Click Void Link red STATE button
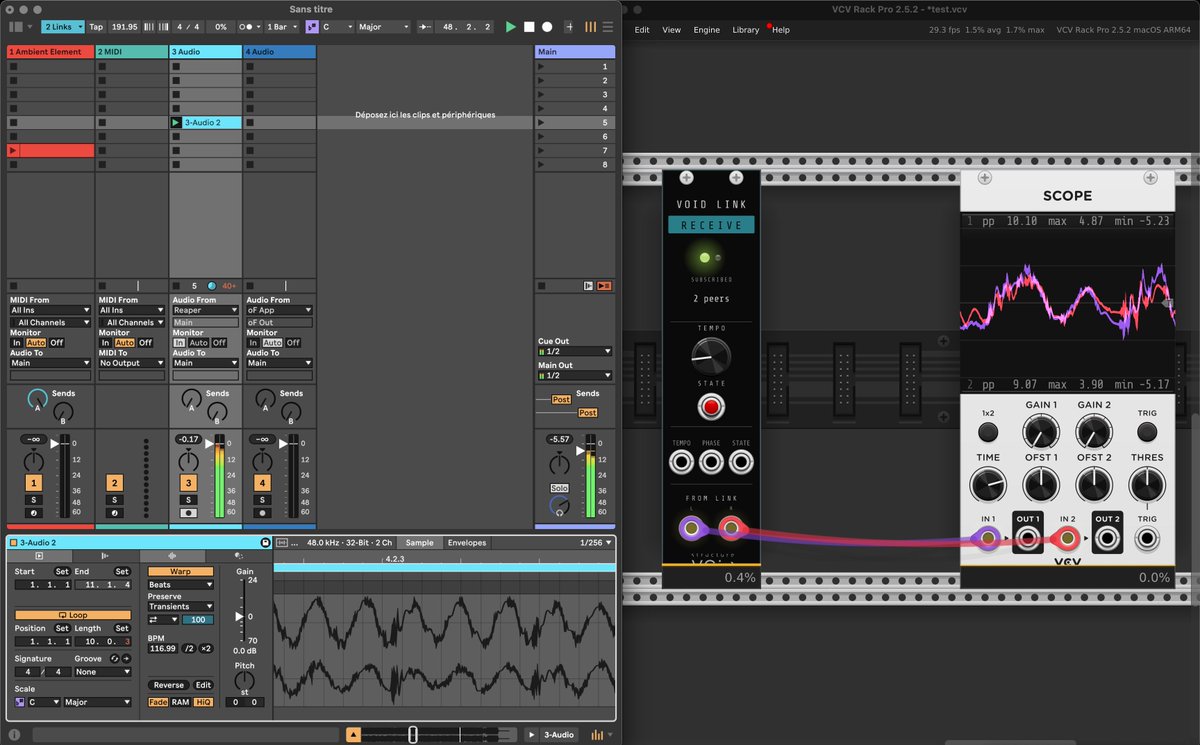Viewport: 1200px width, 745px height. pos(712,407)
